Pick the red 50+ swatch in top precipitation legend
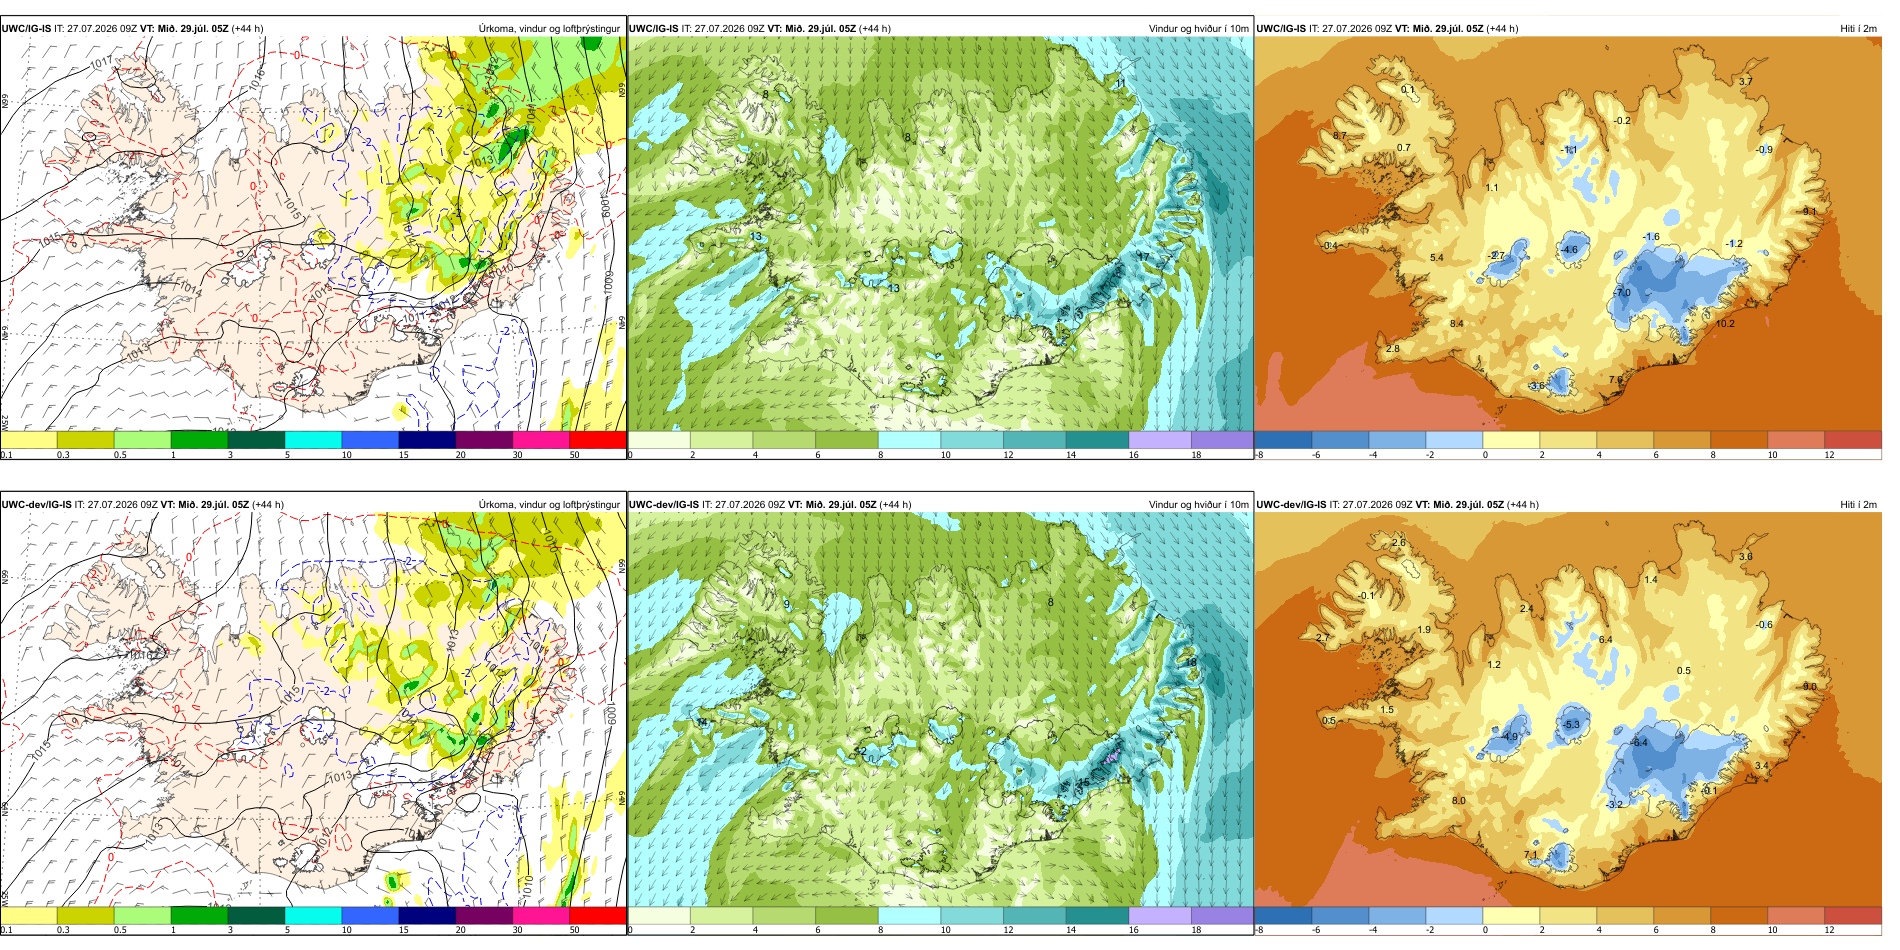 (x=597, y=440)
